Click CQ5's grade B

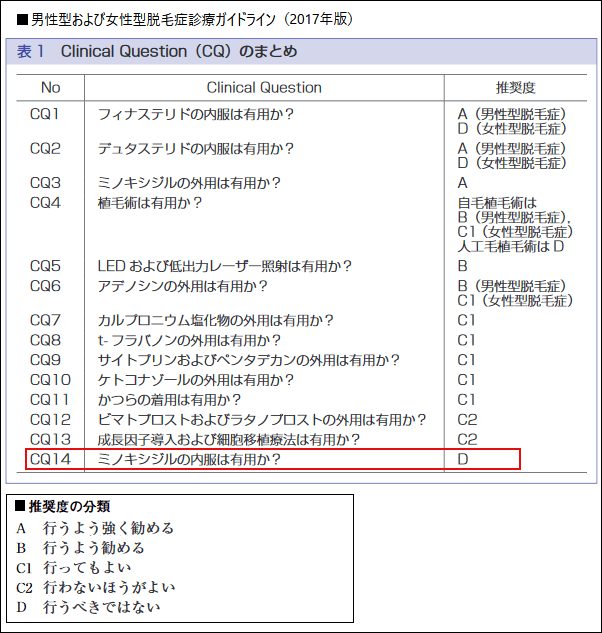[462, 266]
